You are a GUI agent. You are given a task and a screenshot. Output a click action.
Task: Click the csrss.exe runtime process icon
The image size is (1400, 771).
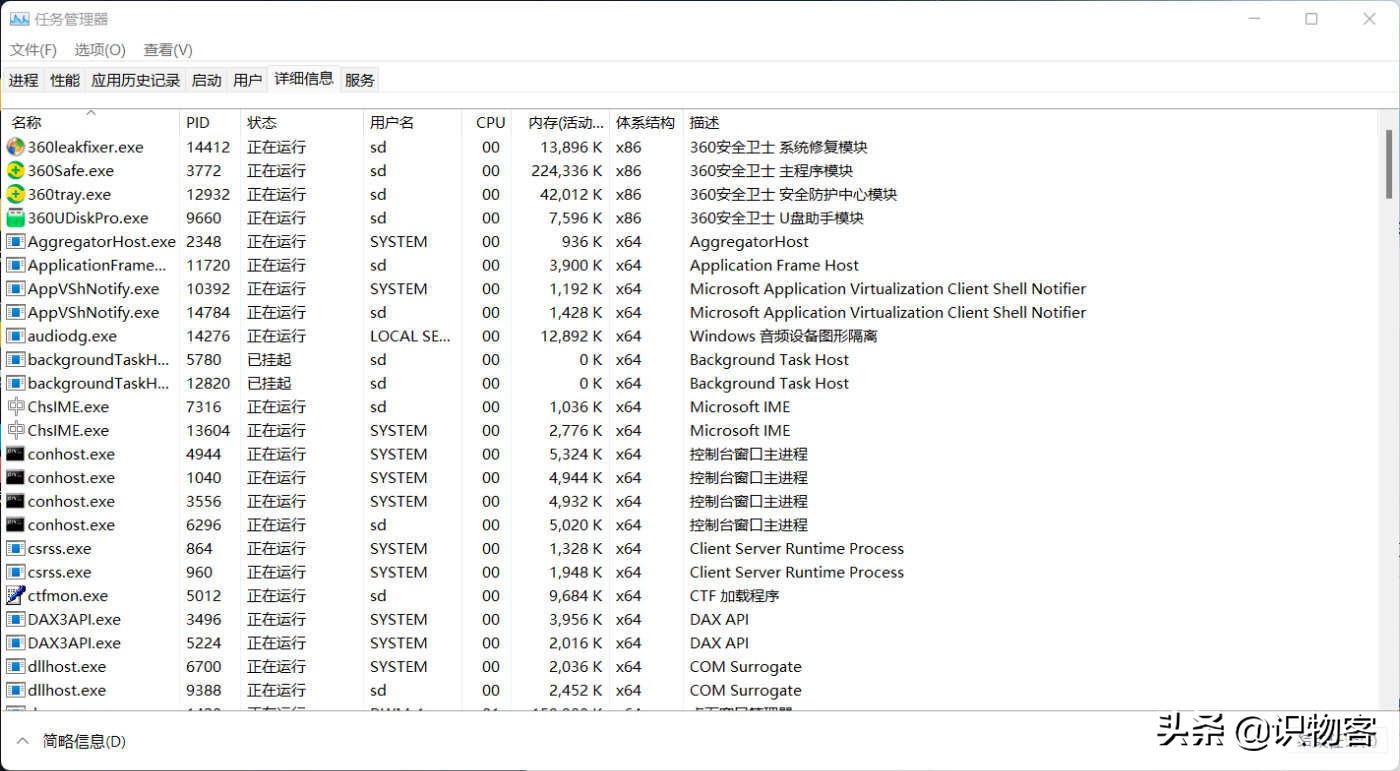(16, 548)
